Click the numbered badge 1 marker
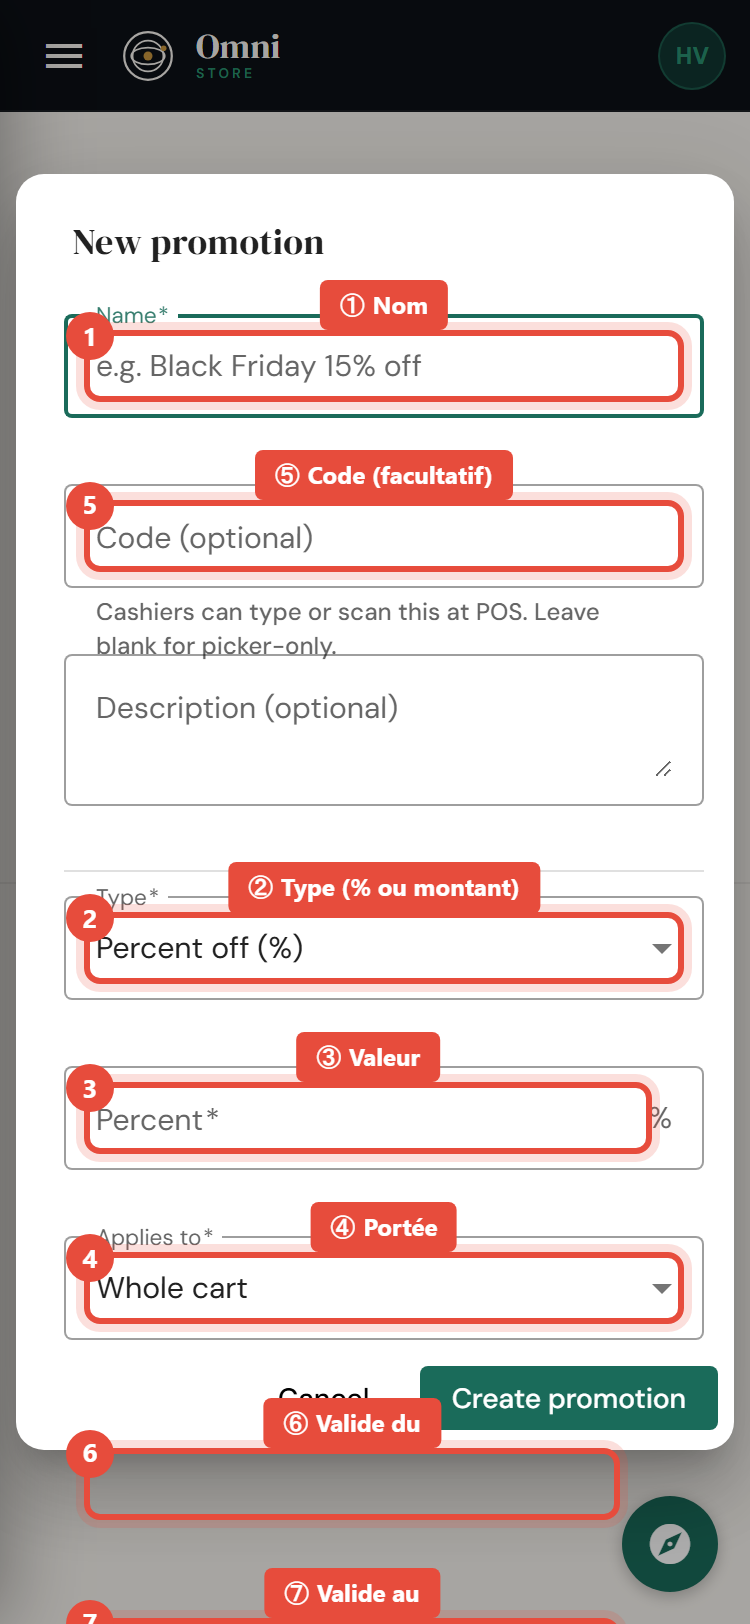Screen dimensions: 750x1624 (x=90, y=337)
